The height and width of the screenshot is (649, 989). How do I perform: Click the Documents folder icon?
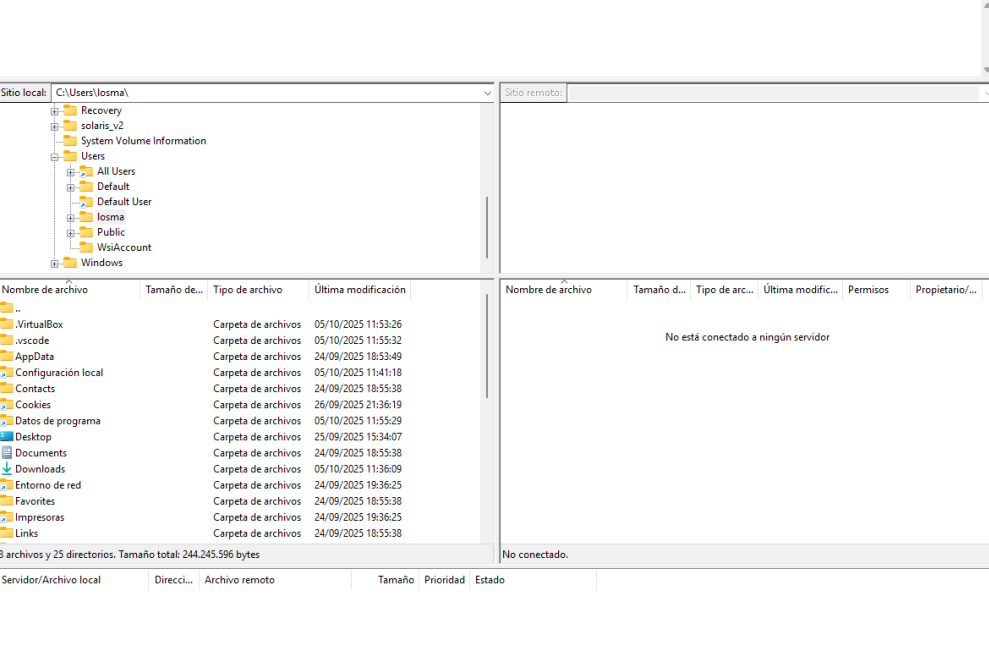pos(7,453)
